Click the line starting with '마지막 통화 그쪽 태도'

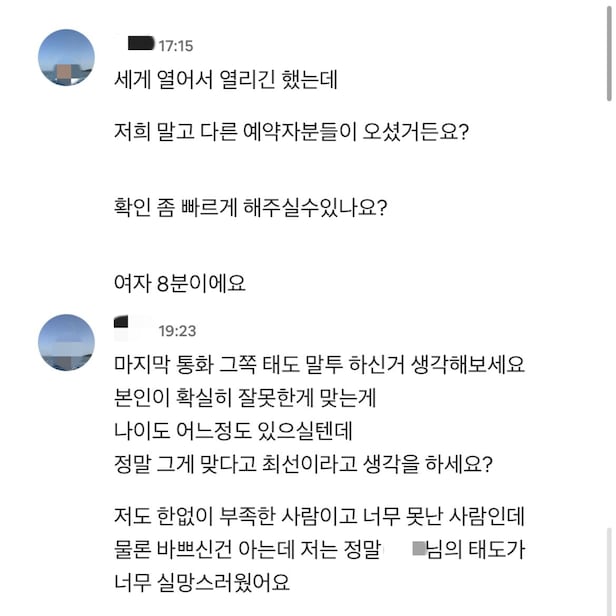tap(320, 365)
